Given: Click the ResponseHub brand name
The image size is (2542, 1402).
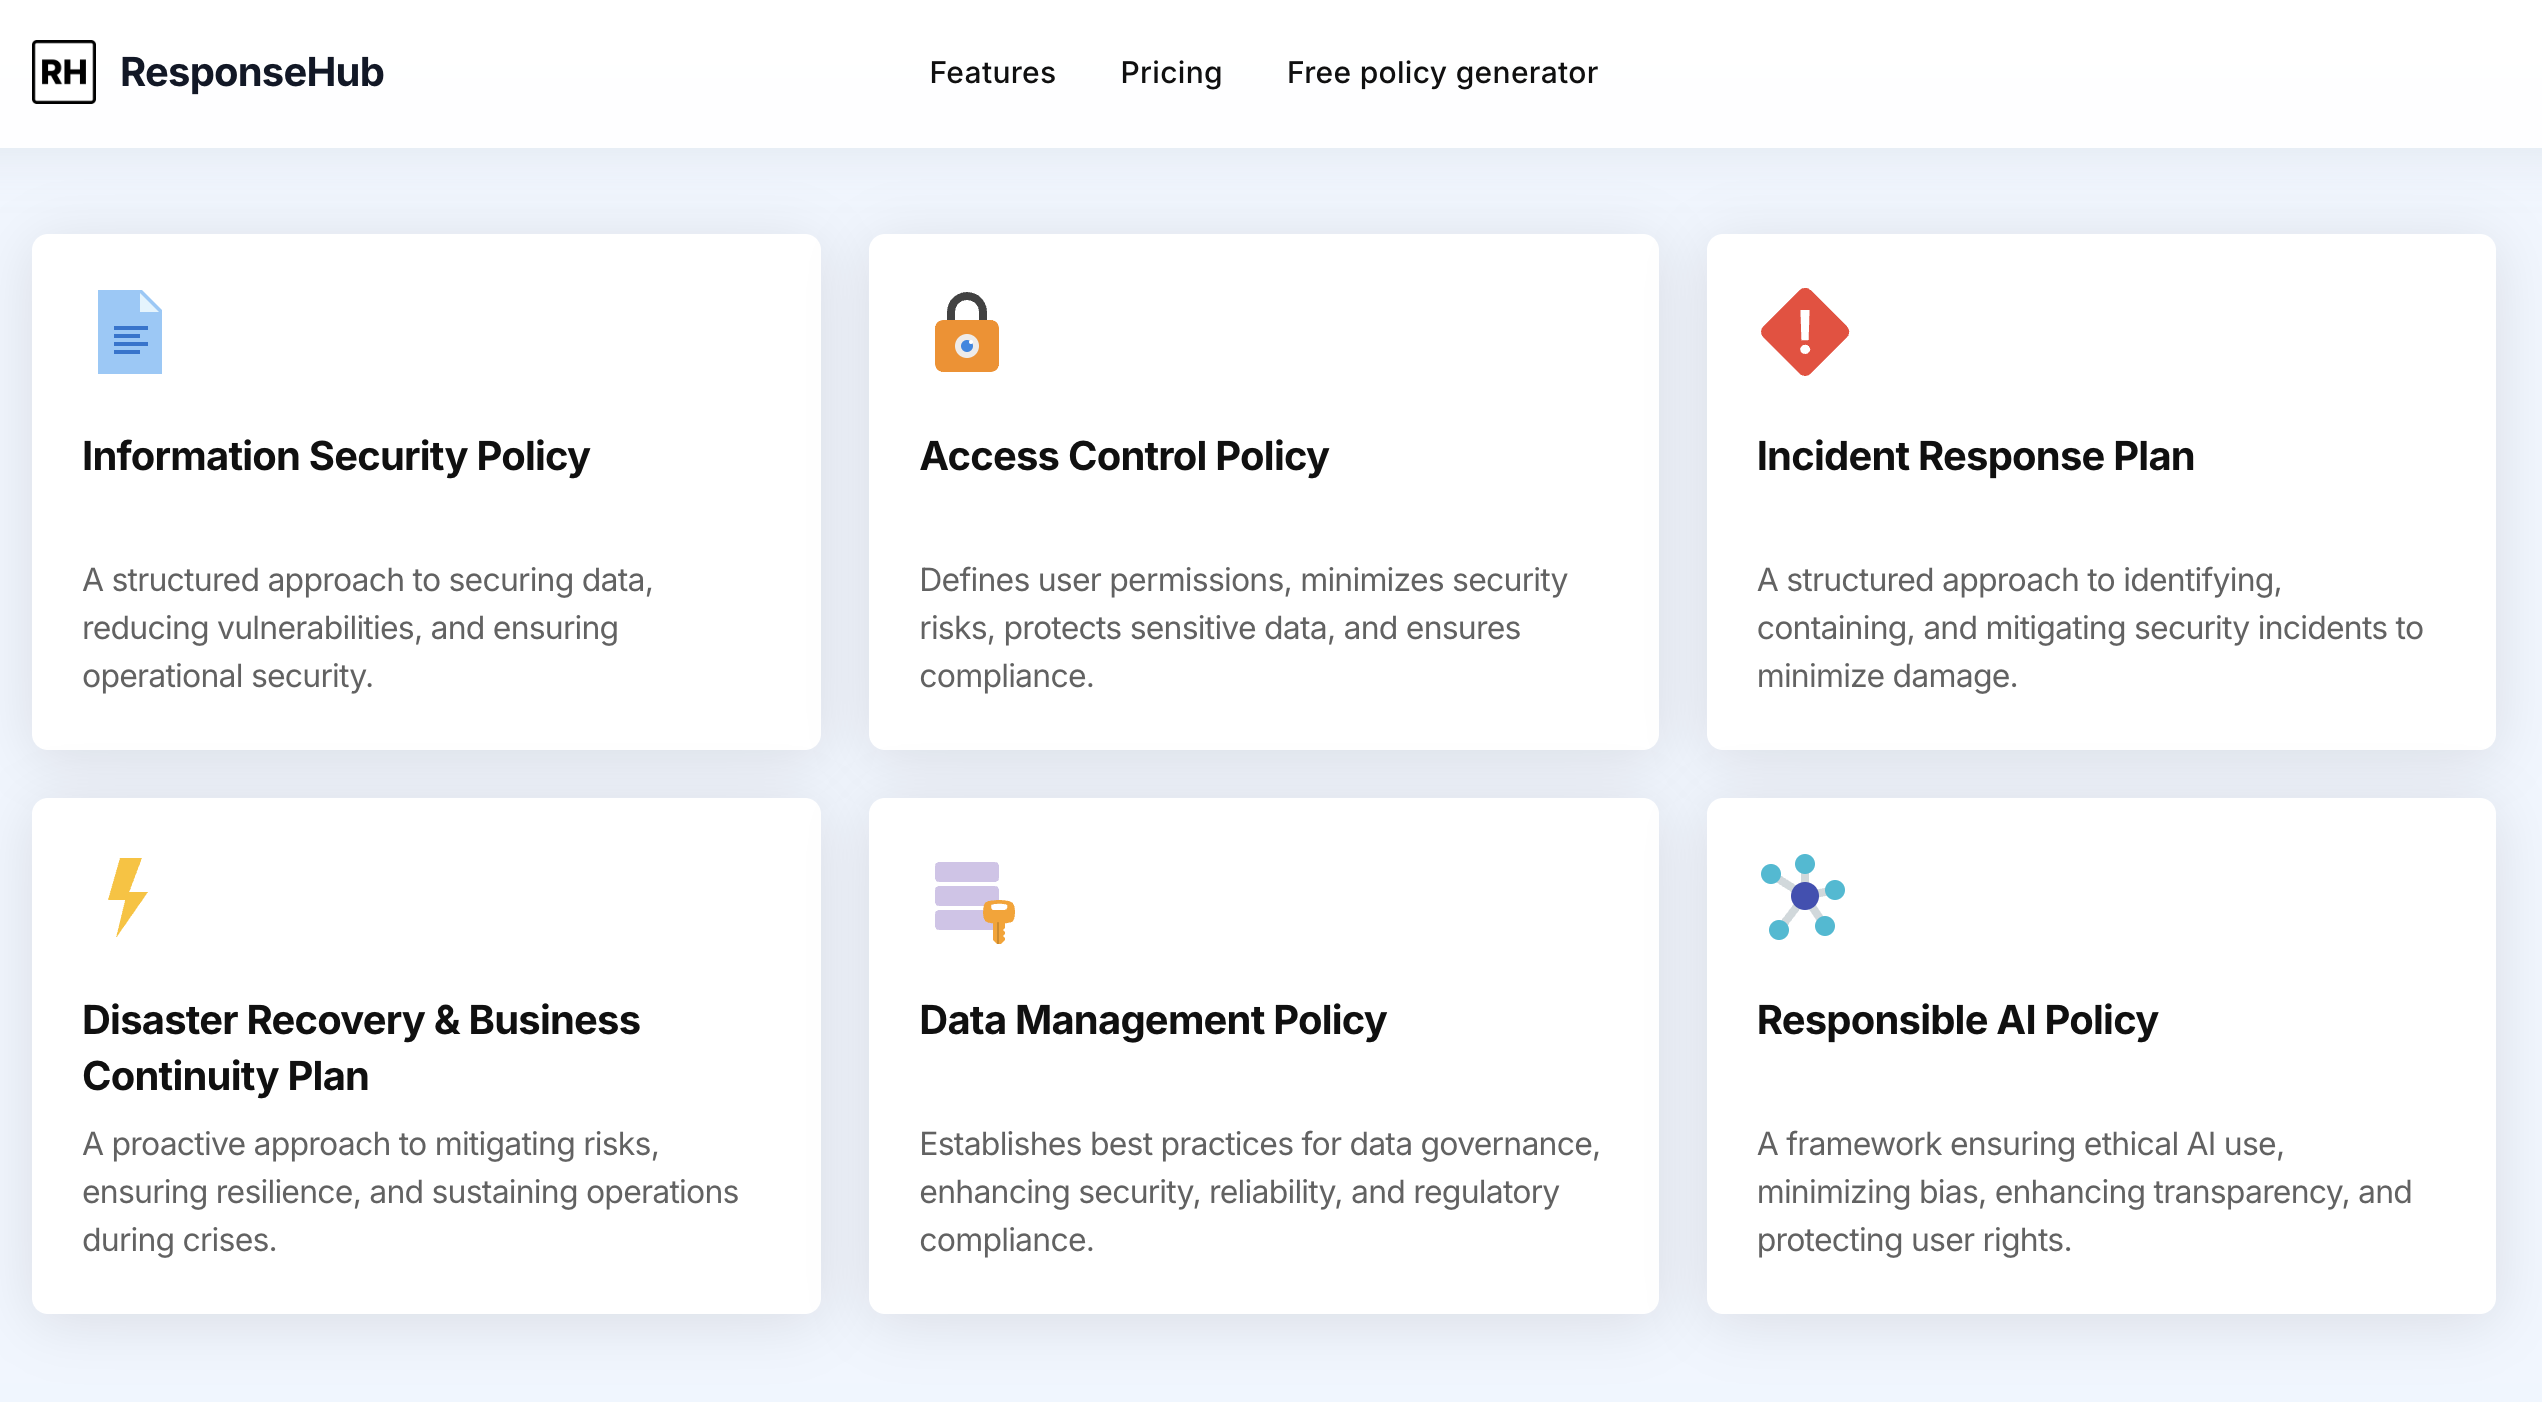Looking at the screenshot, I should pyautogui.click(x=252, y=73).
